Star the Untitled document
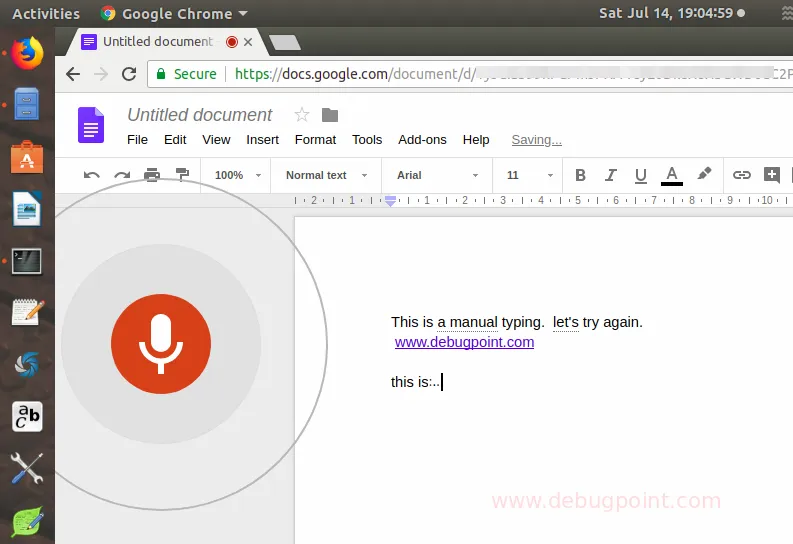 tap(302, 115)
